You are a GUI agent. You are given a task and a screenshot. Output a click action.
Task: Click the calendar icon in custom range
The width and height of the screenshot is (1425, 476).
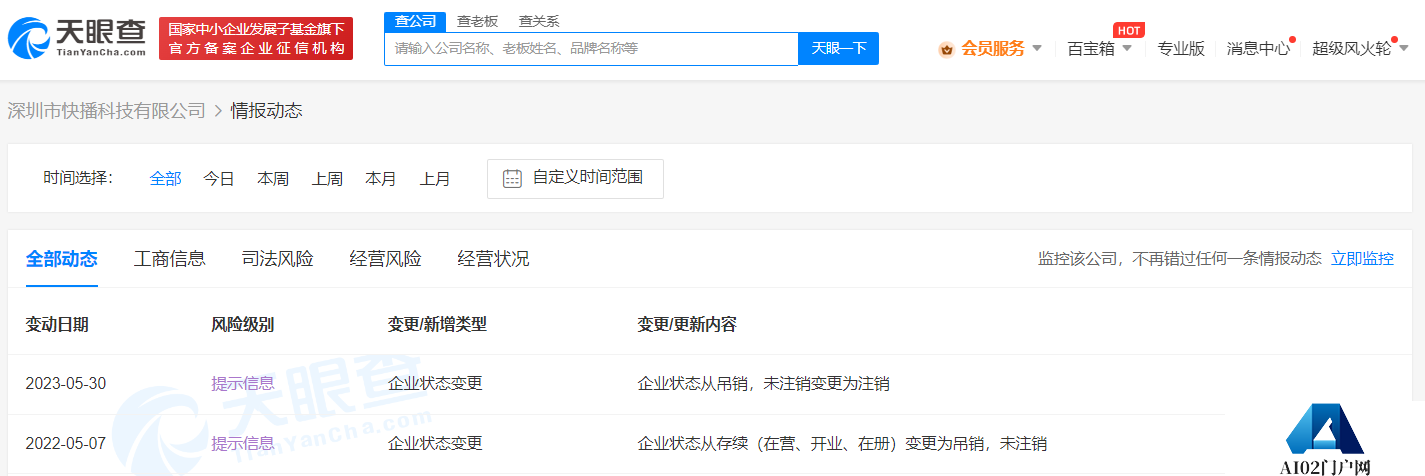(512, 179)
